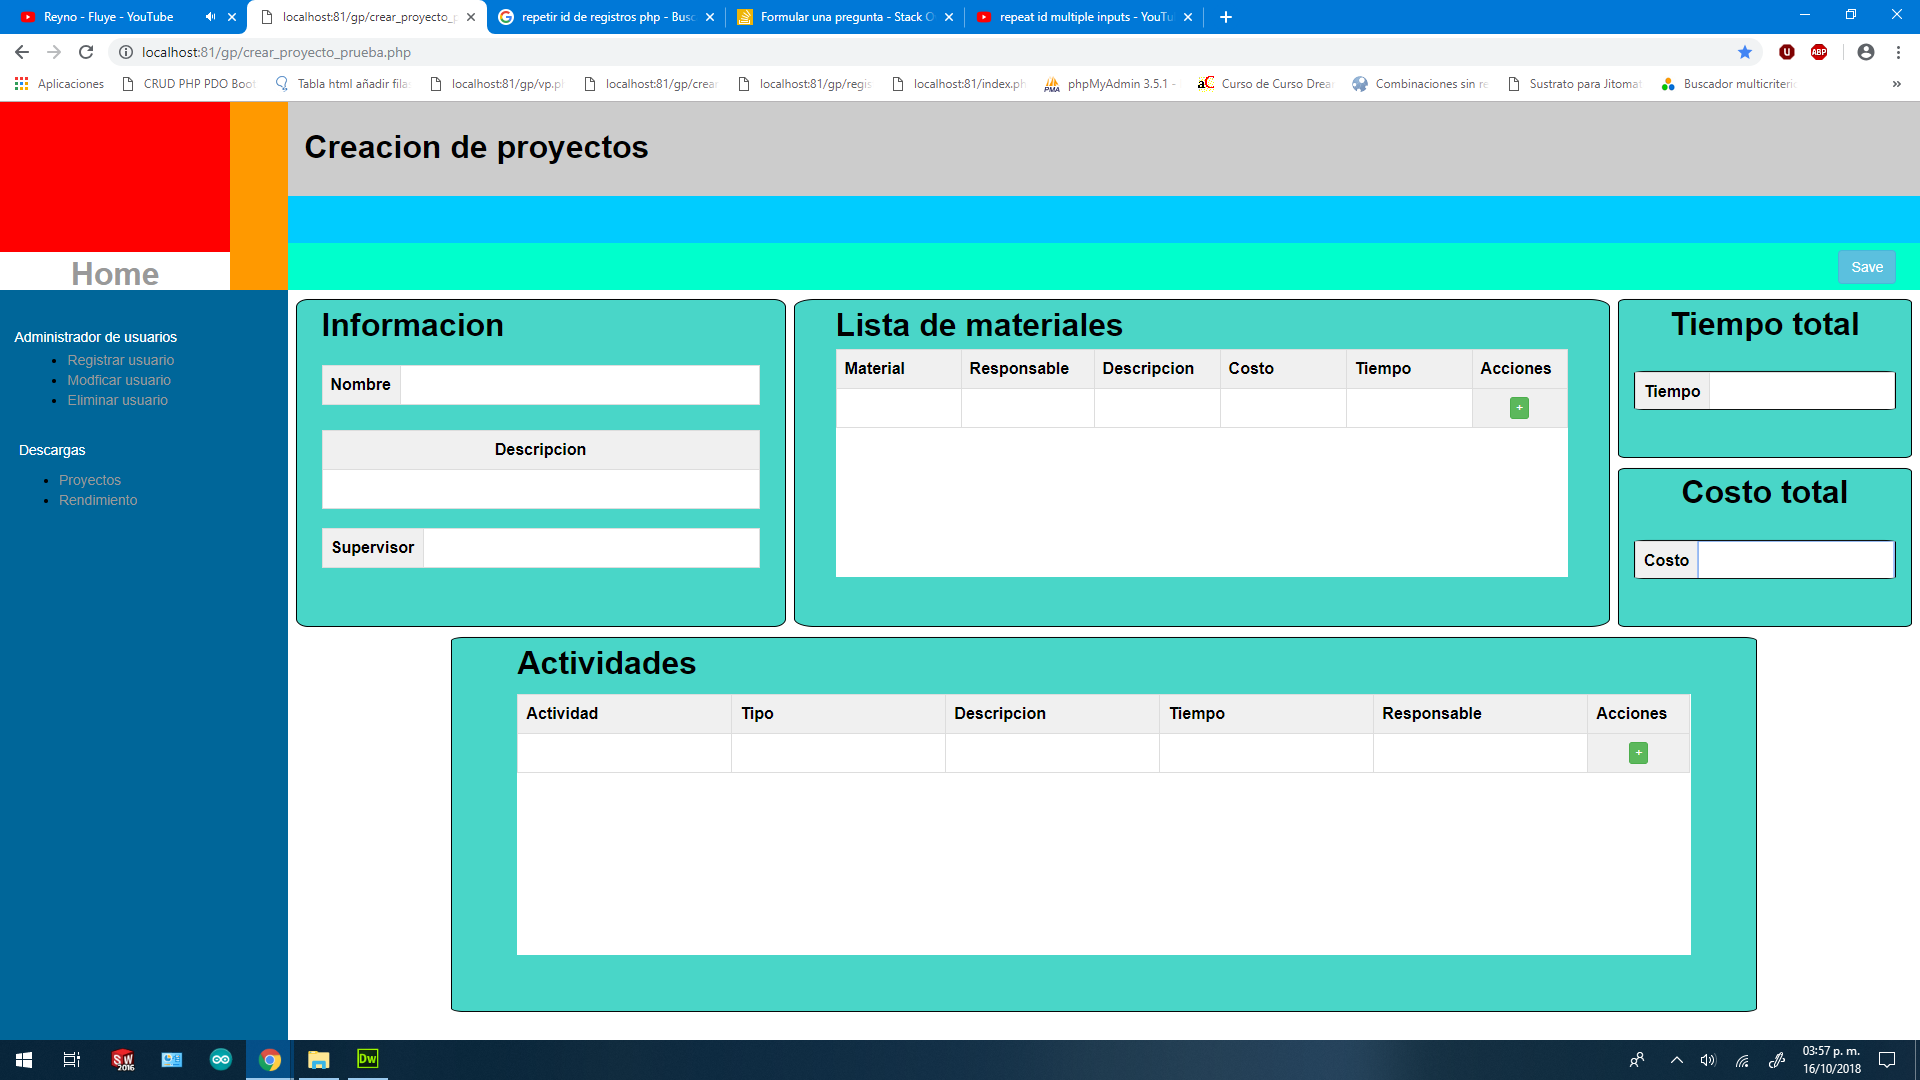Click the Costo total input field
The width and height of the screenshot is (1920, 1080).
pyautogui.click(x=1796, y=560)
